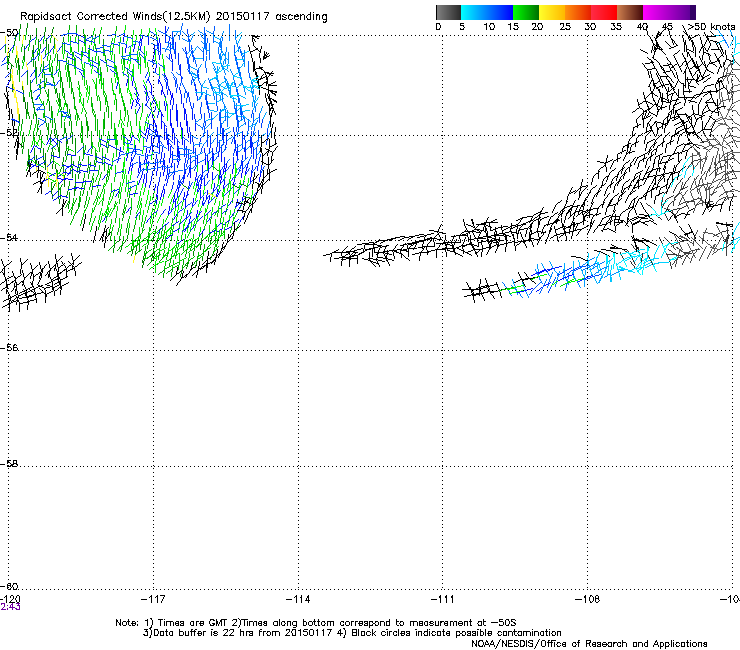
Task: Click the -60 latitude axis label
Action: [x=9, y=587]
